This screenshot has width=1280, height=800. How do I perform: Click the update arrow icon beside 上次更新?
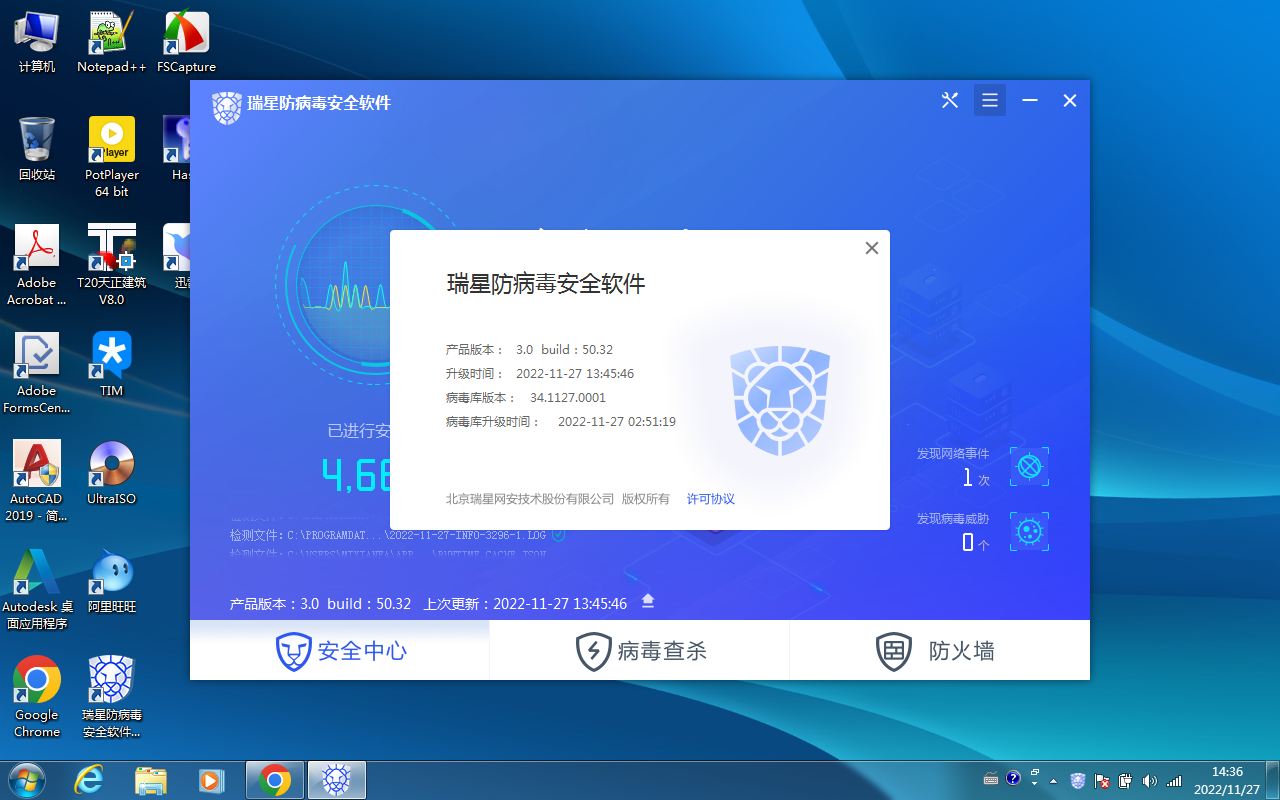coord(648,600)
